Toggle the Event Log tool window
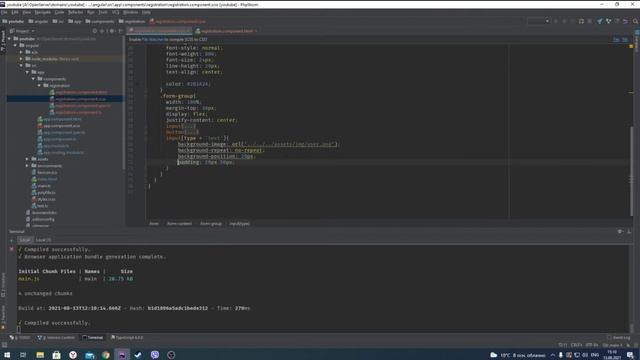Image resolution: width=640 pixels, height=360 pixels. coord(618,338)
